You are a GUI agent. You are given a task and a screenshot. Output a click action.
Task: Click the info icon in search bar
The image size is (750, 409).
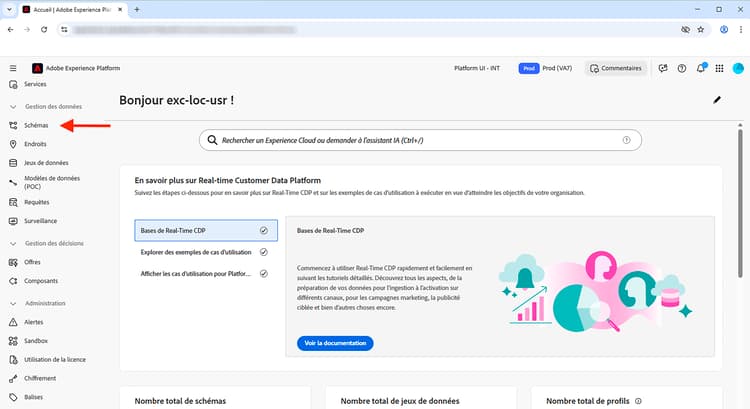click(x=626, y=140)
